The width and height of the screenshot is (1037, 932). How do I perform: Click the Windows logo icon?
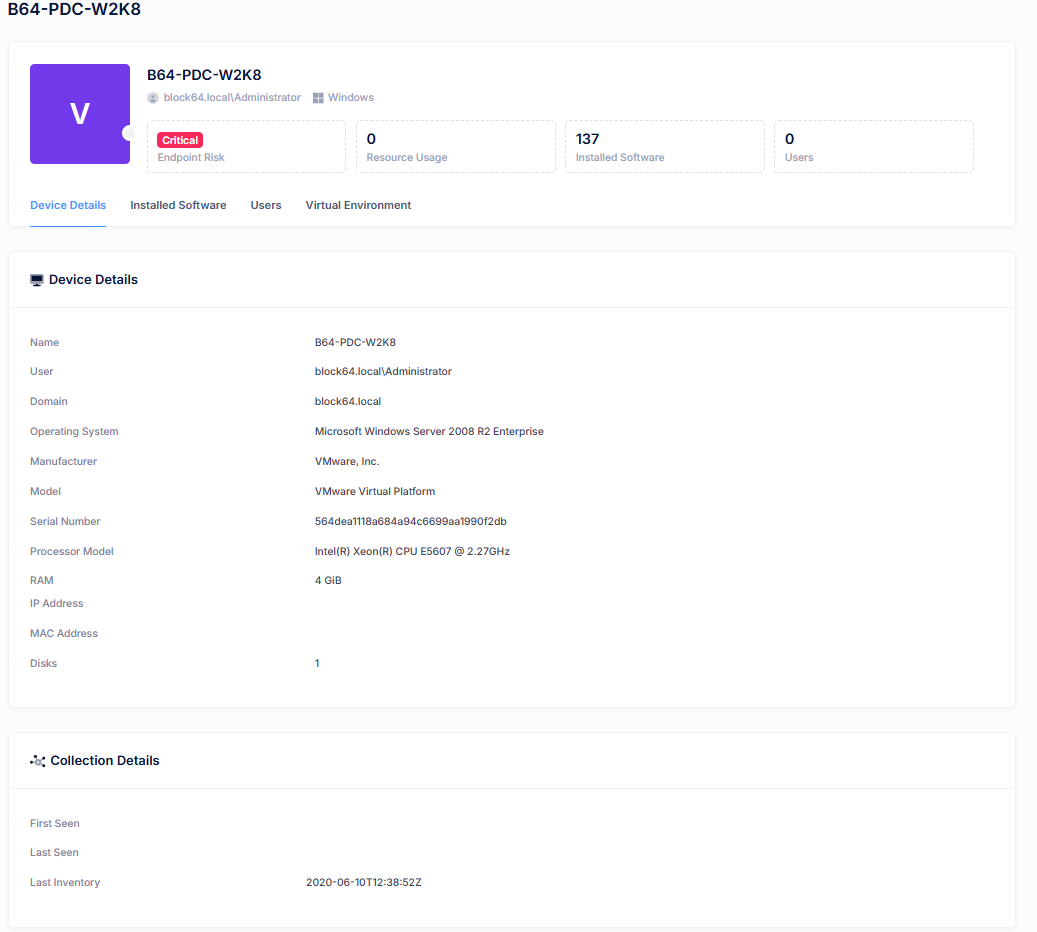318,98
